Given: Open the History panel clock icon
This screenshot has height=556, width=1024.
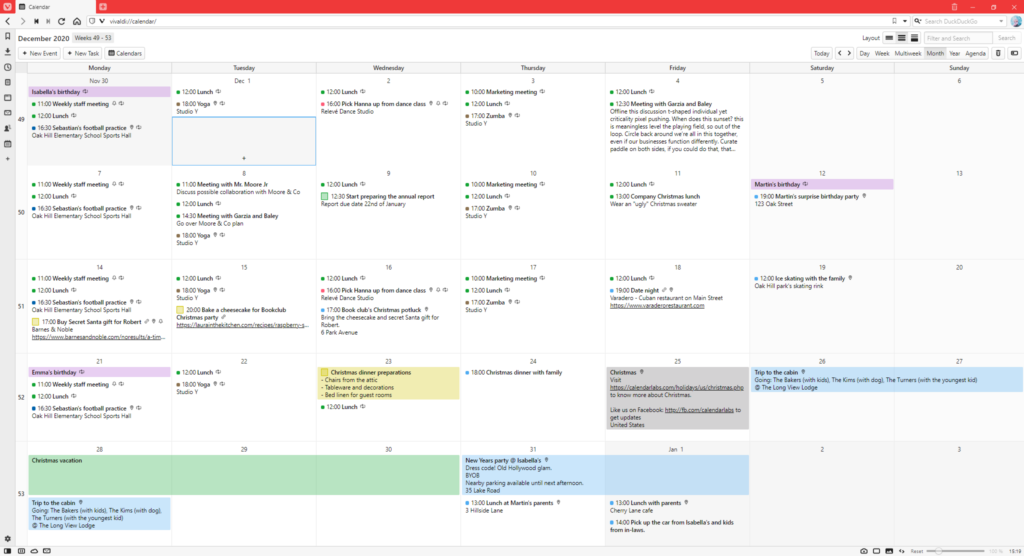Looking at the screenshot, I should pyautogui.click(x=7, y=67).
